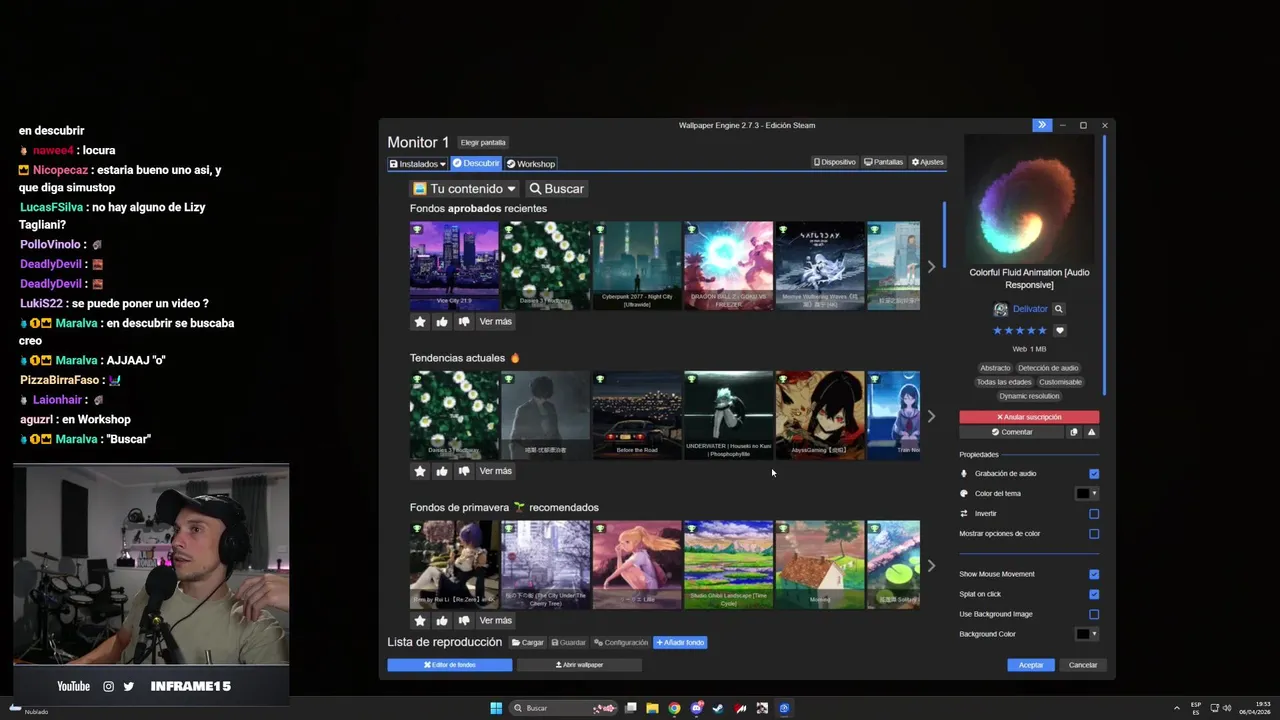This screenshot has height=720, width=1280.
Task: Click Añadir fondo button
Action: (x=680, y=643)
